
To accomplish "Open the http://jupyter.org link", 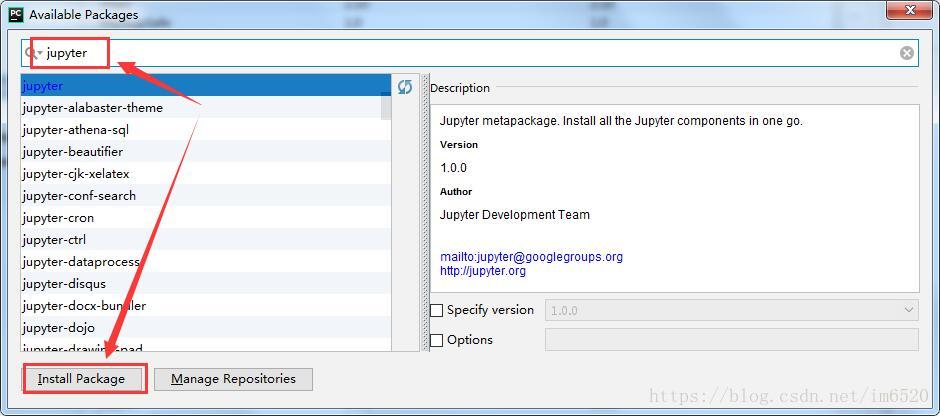I will [x=483, y=271].
